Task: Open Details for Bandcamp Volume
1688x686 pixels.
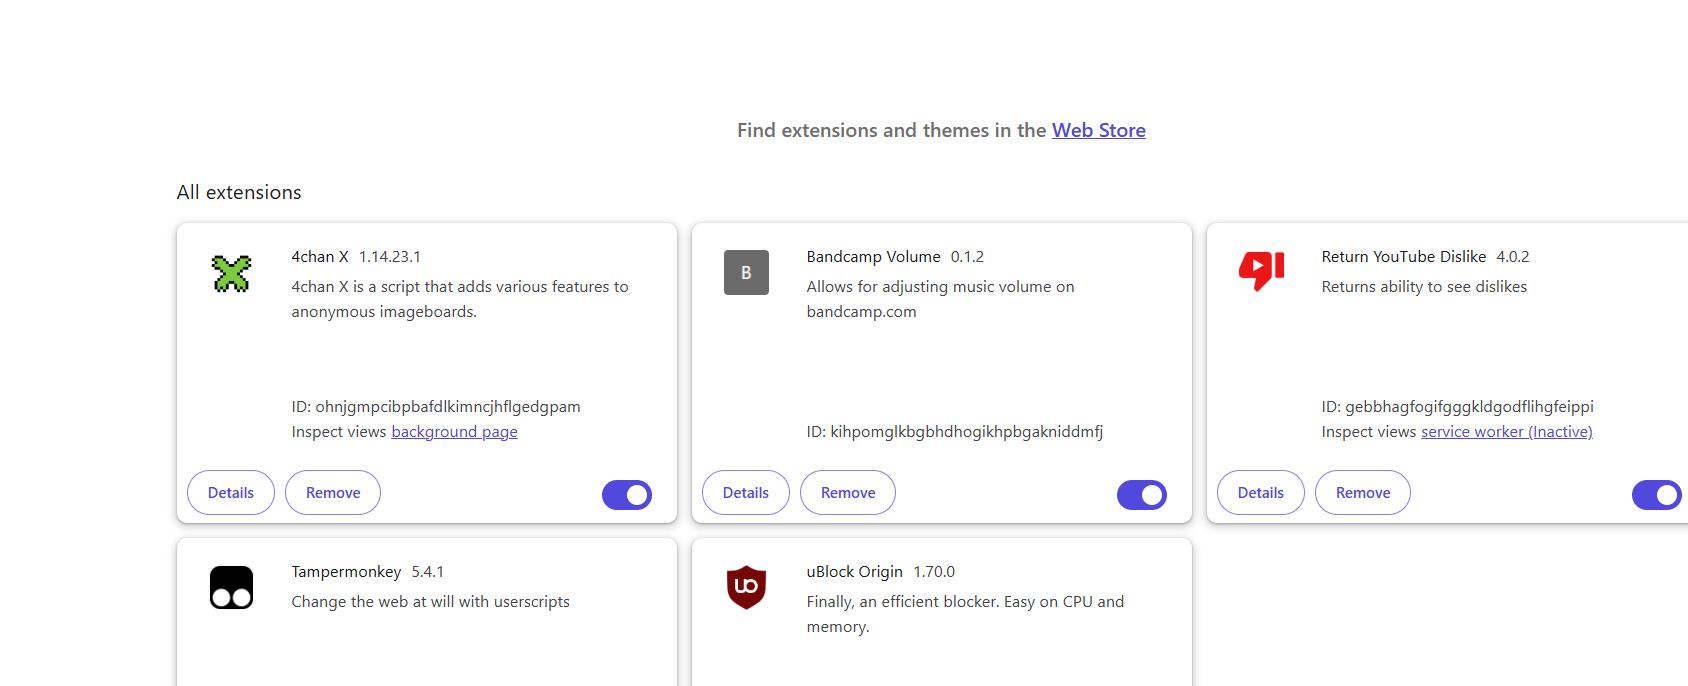Action: [x=746, y=493]
